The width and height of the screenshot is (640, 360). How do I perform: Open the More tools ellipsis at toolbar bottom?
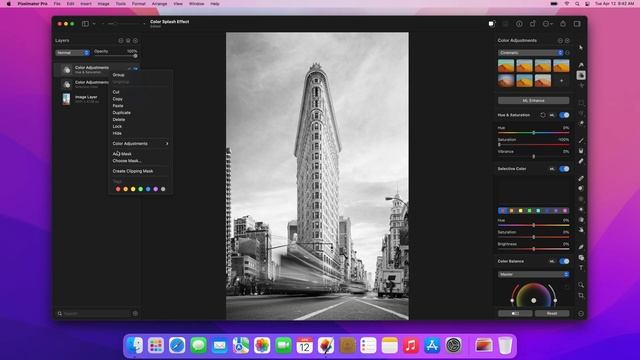(x=581, y=313)
